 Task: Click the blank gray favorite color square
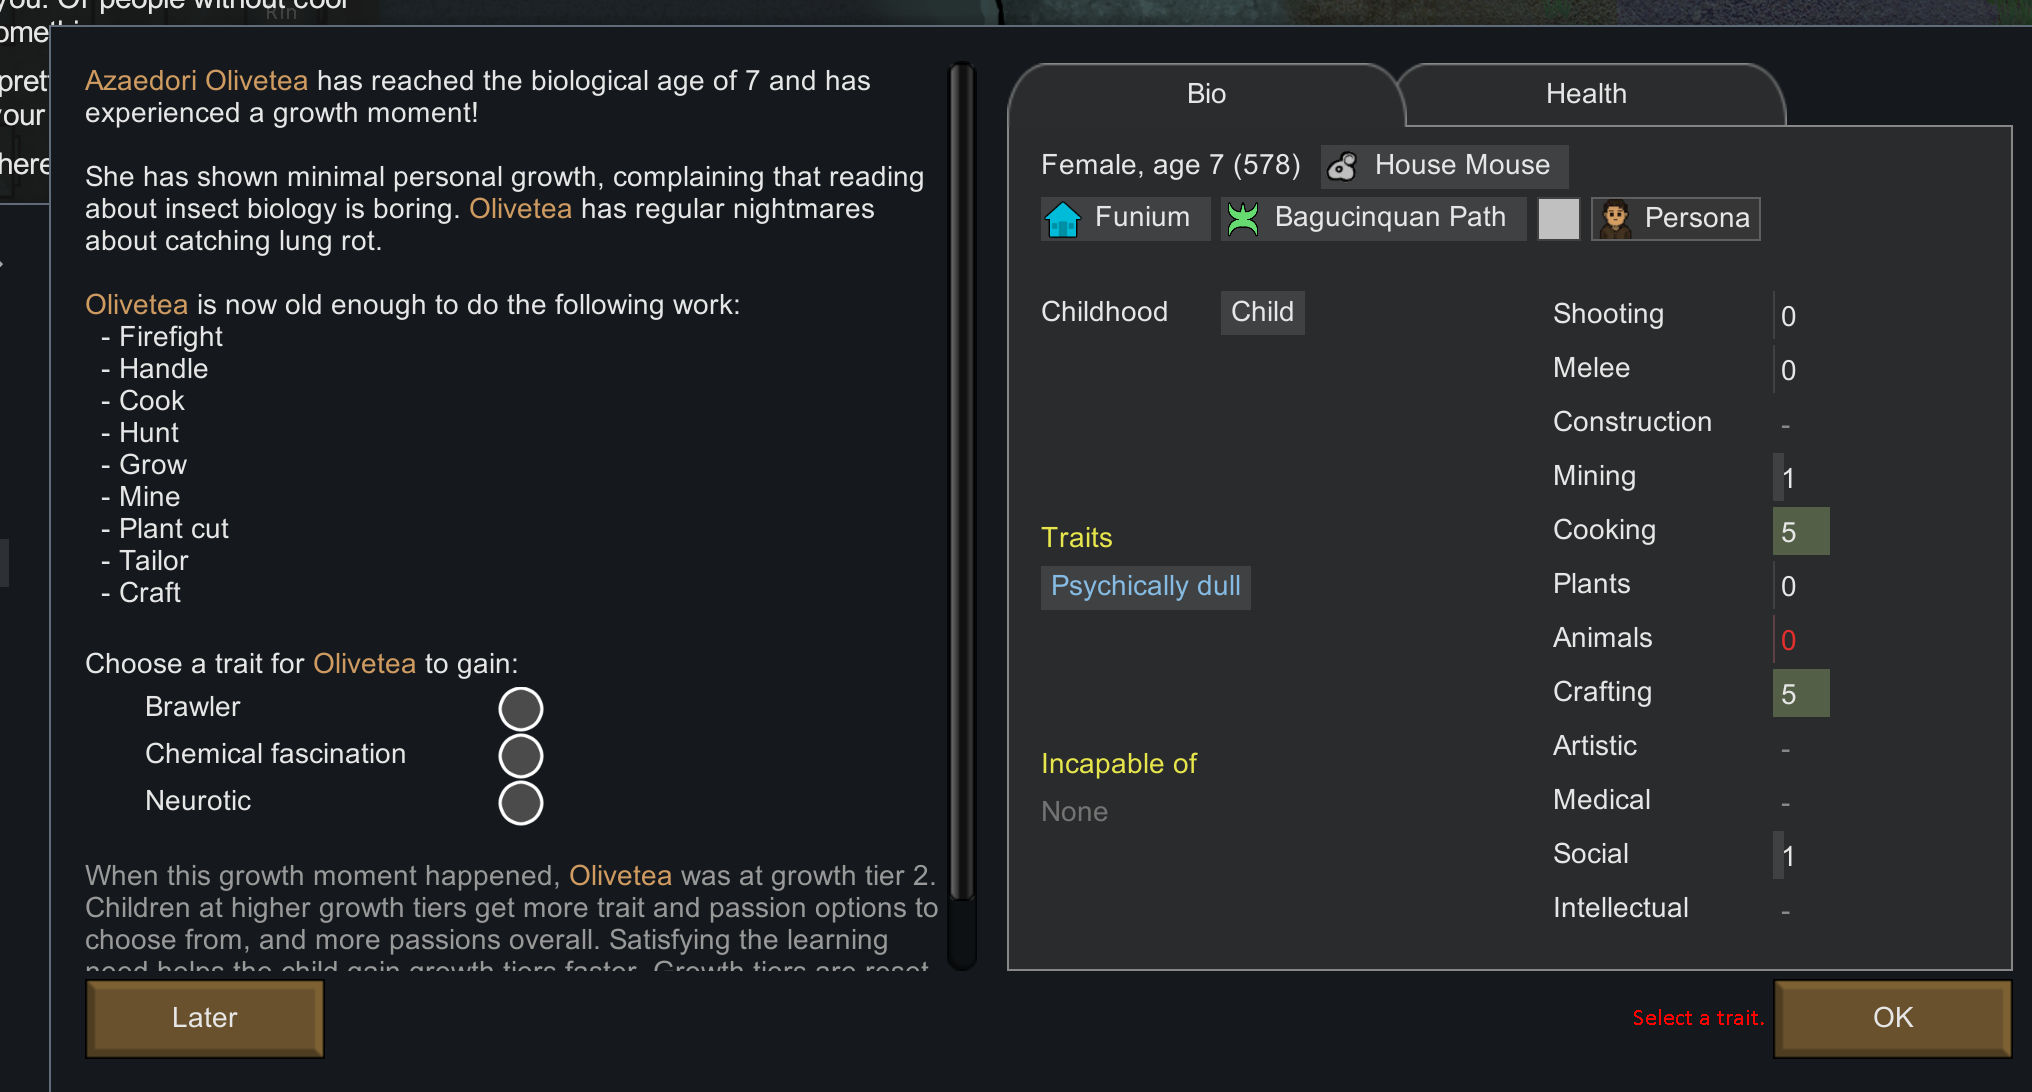coord(1558,218)
